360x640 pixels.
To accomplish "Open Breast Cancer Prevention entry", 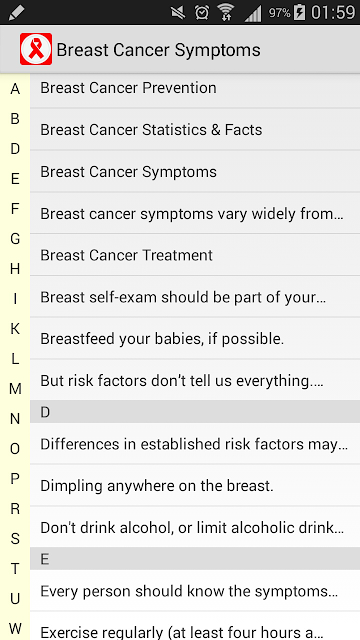I will click(195, 88).
